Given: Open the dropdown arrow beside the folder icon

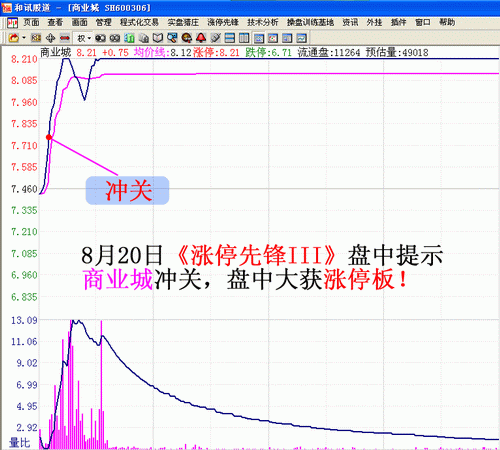Looking at the screenshot, I should pos(24,38).
